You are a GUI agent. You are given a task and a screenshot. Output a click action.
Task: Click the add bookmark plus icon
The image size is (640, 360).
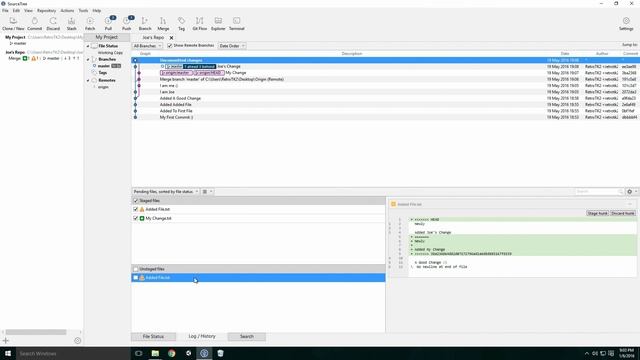(x=6, y=340)
